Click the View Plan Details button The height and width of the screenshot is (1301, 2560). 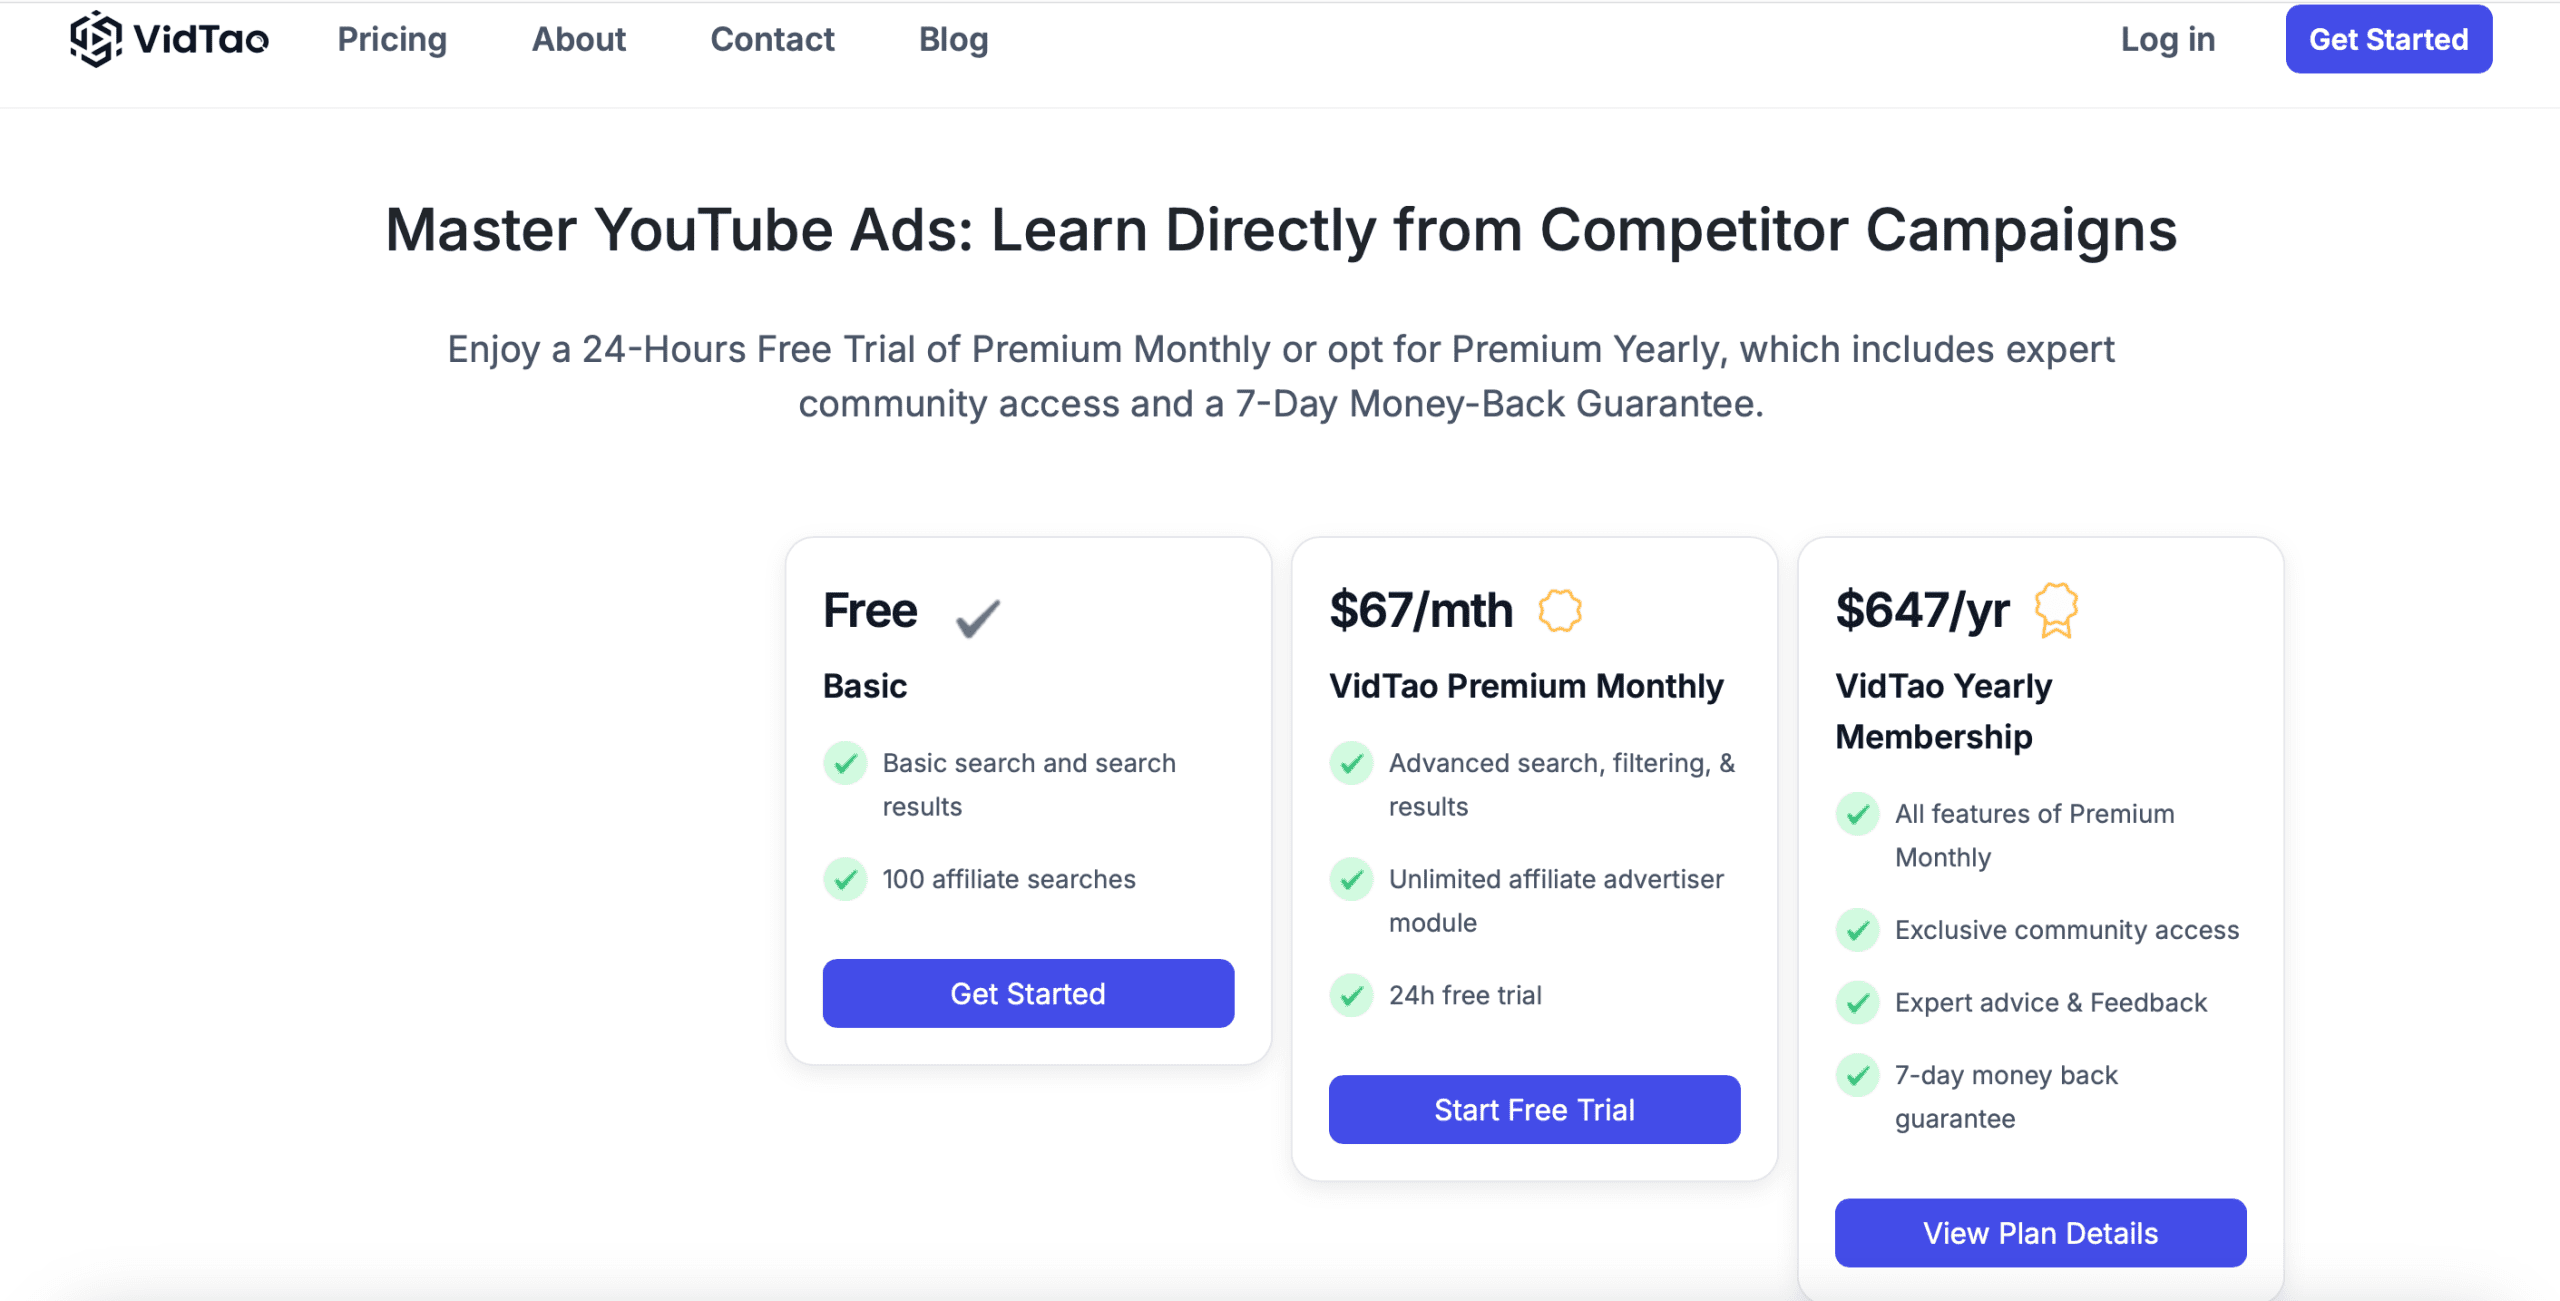(2040, 1233)
